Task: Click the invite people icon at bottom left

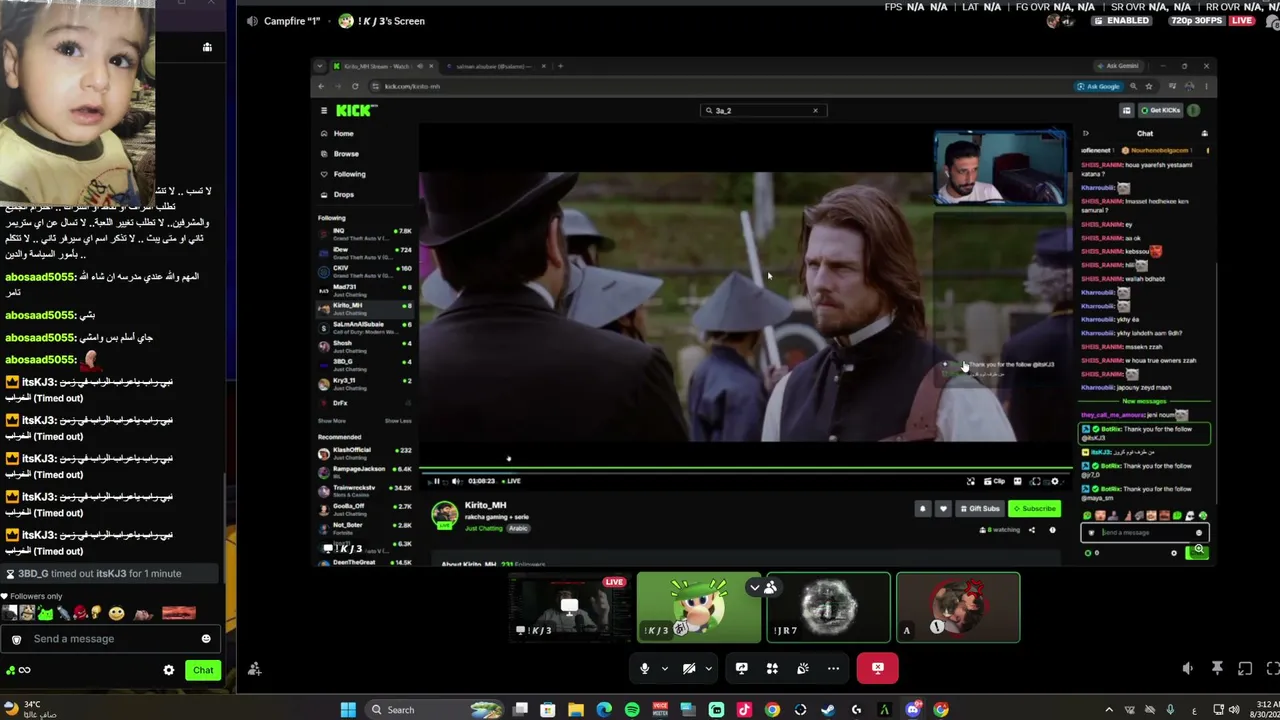Action: (x=255, y=669)
